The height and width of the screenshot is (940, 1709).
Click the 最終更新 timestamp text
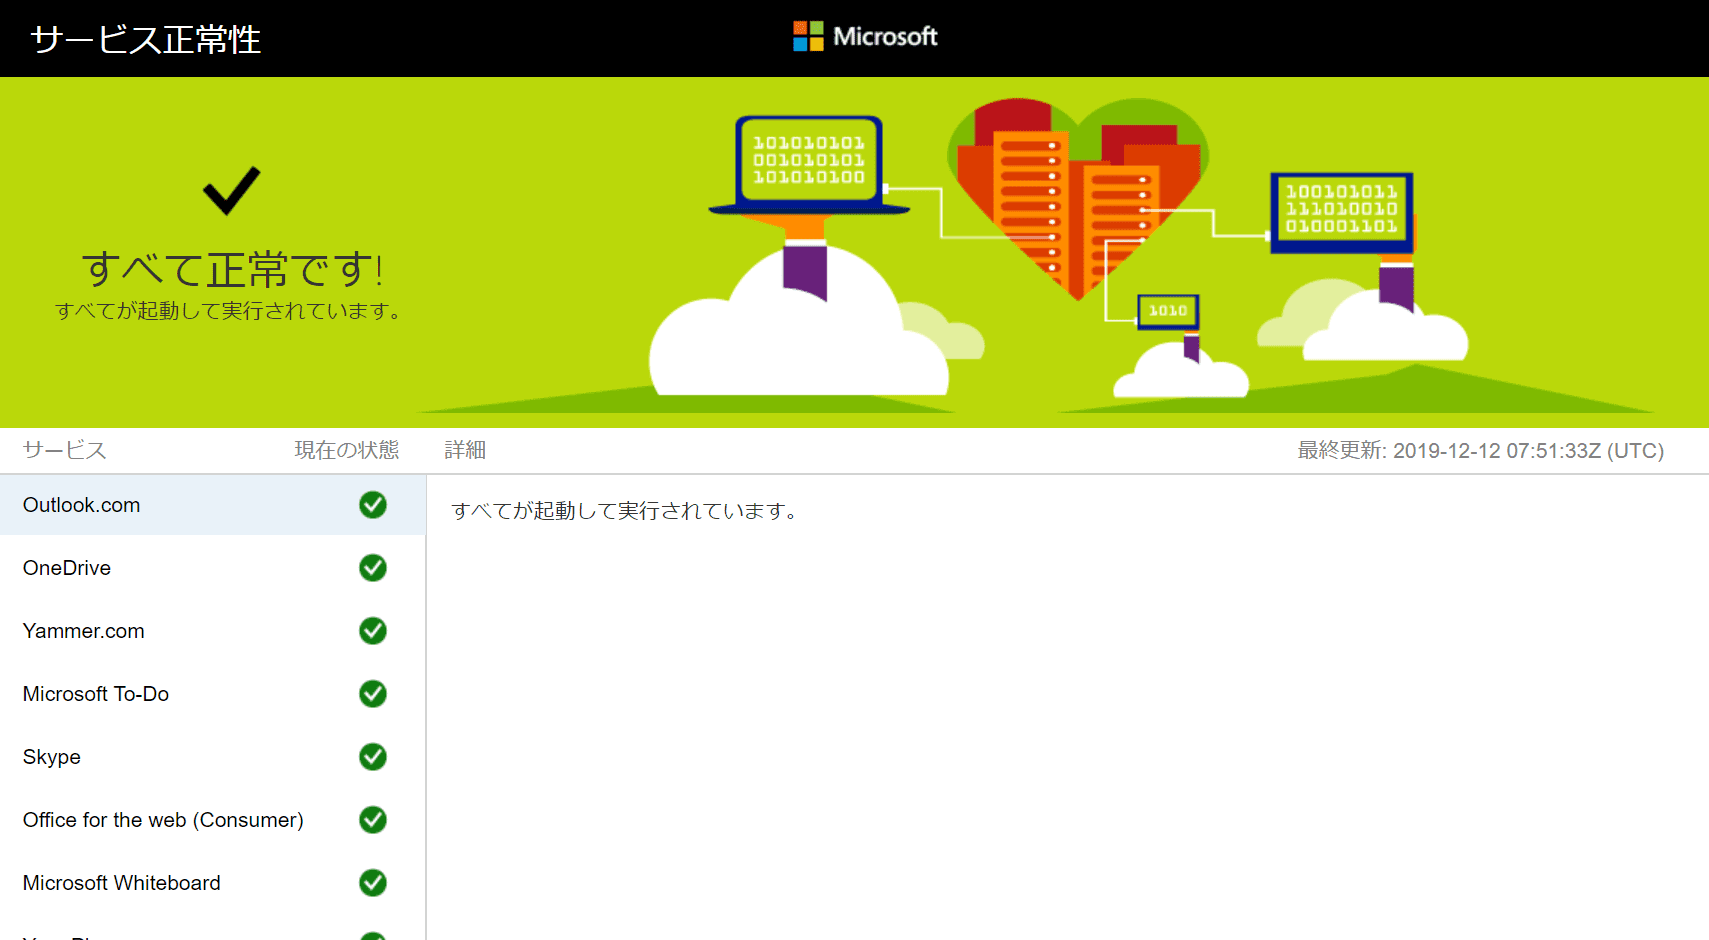[1481, 451]
